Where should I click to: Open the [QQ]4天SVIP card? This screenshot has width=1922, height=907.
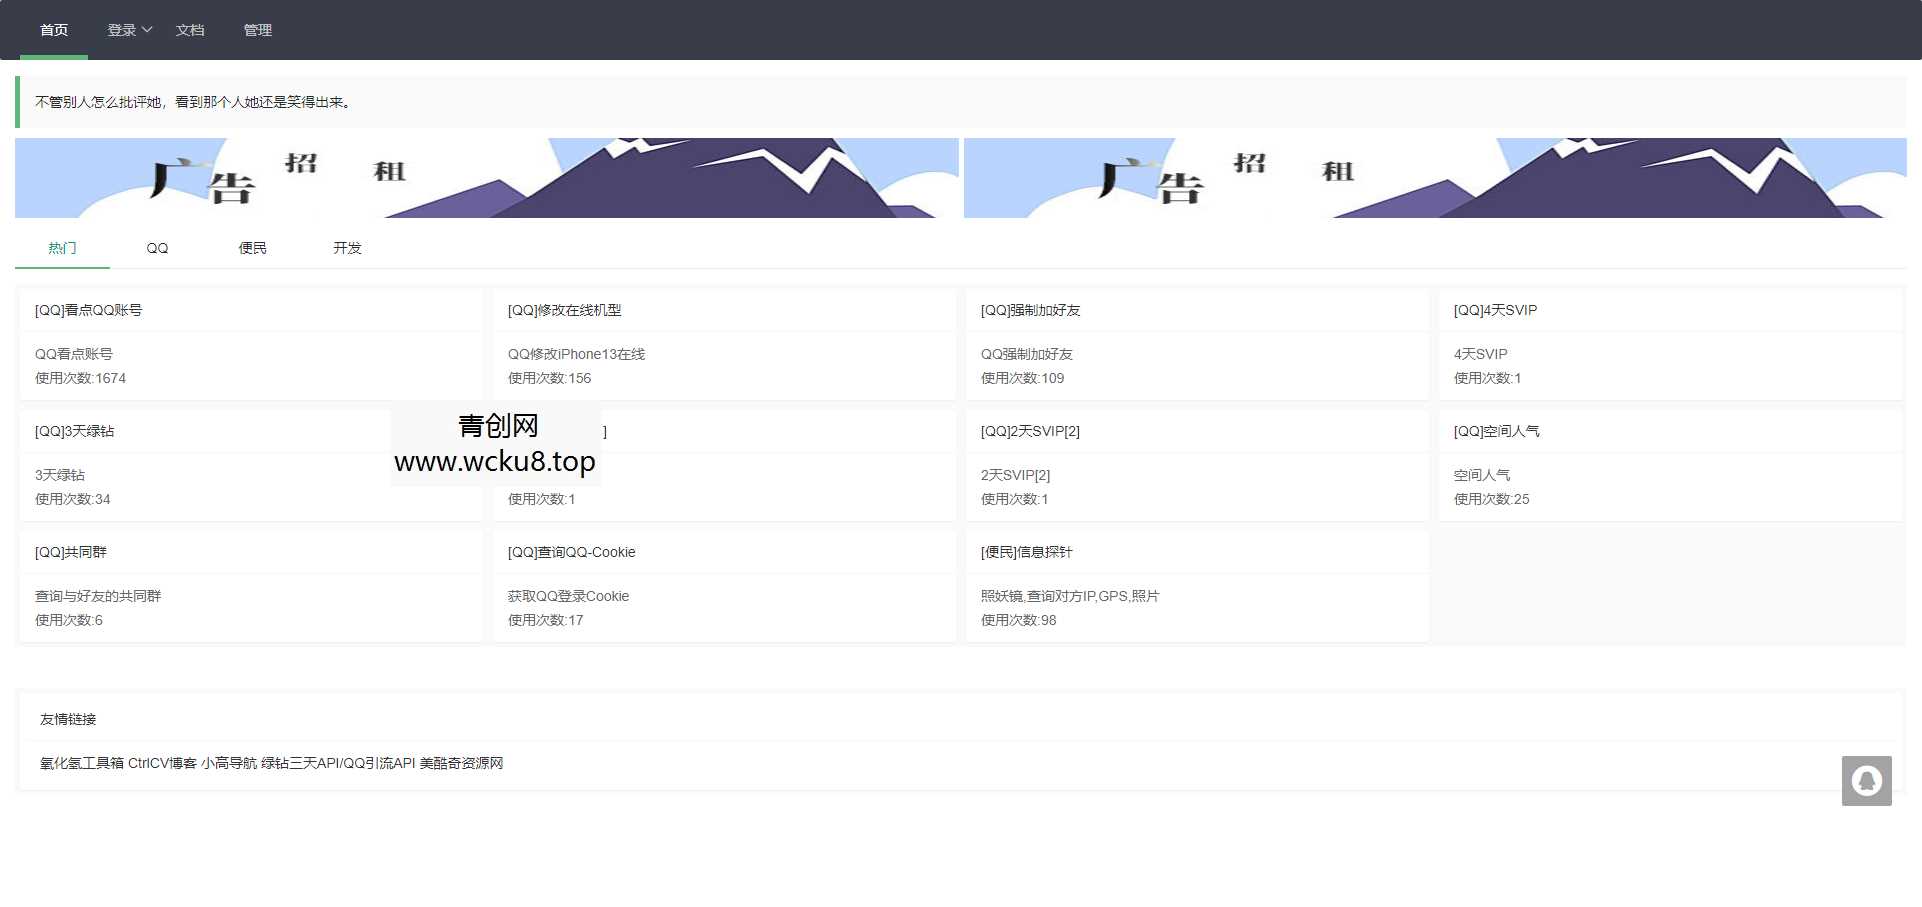(x=1495, y=310)
